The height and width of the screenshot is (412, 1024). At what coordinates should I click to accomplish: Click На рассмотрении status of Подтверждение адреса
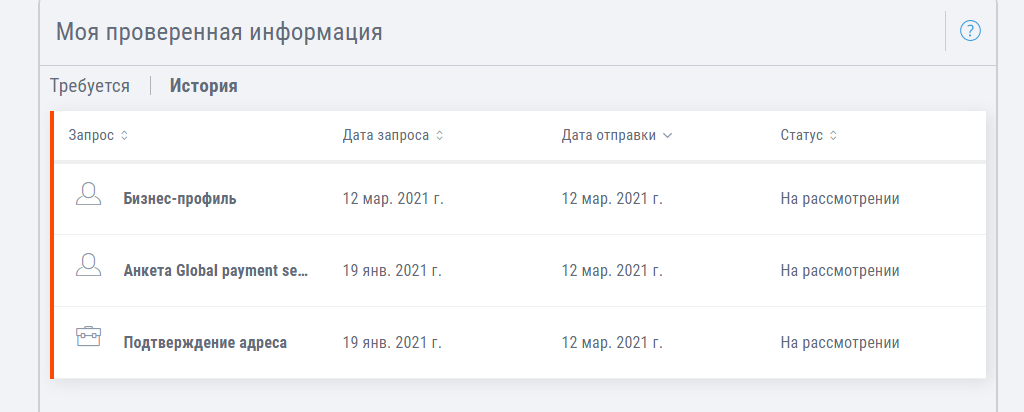point(840,342)
